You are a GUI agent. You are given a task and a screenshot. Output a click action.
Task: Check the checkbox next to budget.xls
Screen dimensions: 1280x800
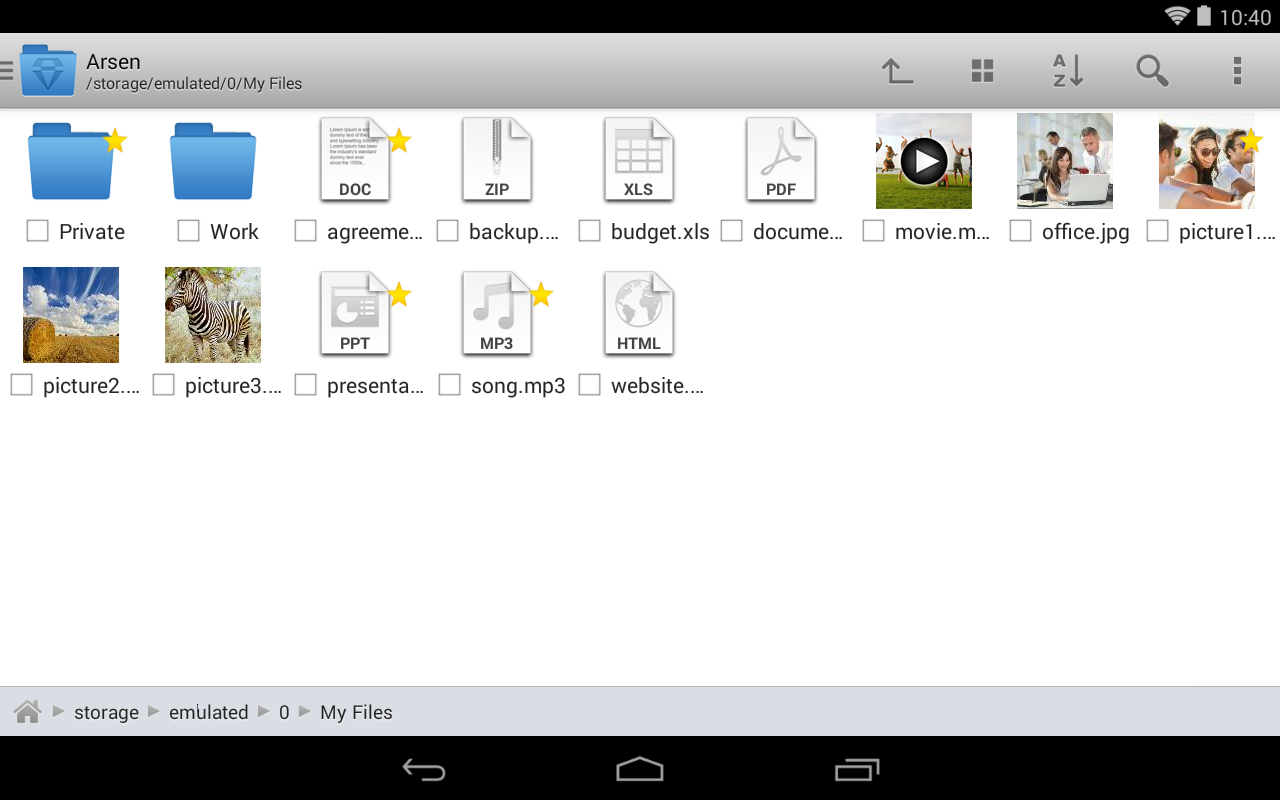click(589, 230)
